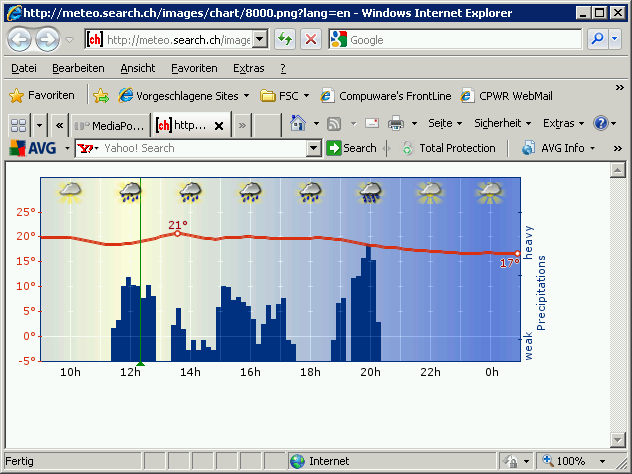Click the Add to Favorites bar star-arrow icon
This screenshot has width=632, height=474.
[101, 96]
